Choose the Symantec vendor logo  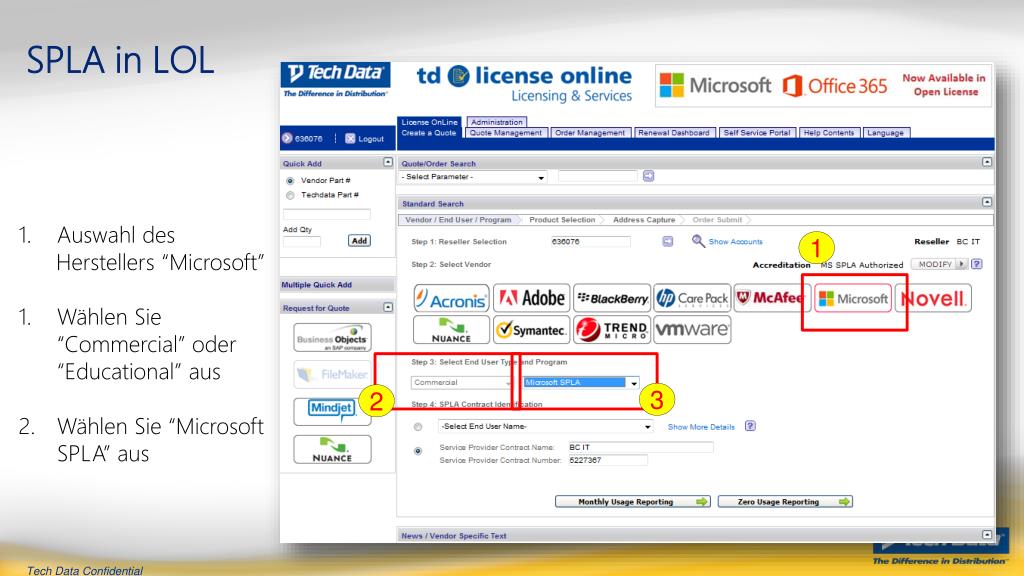pyautogui.click(x=532, y=330)
